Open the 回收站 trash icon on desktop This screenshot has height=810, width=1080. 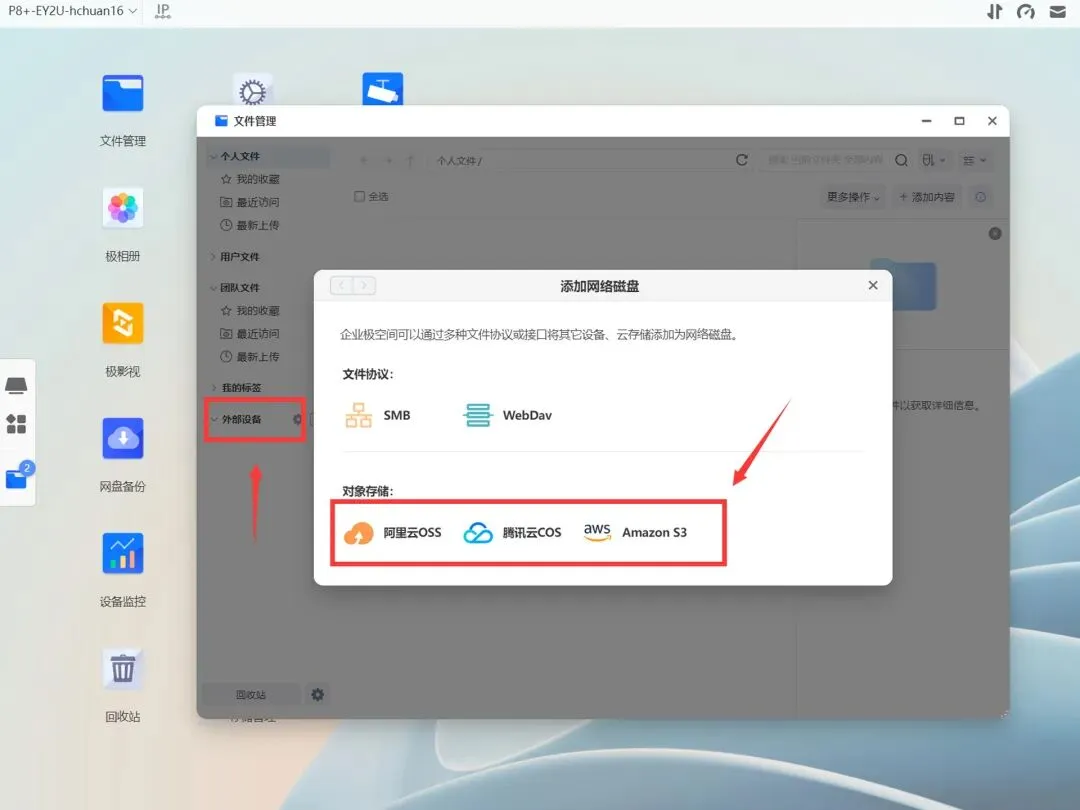(123, 668)
